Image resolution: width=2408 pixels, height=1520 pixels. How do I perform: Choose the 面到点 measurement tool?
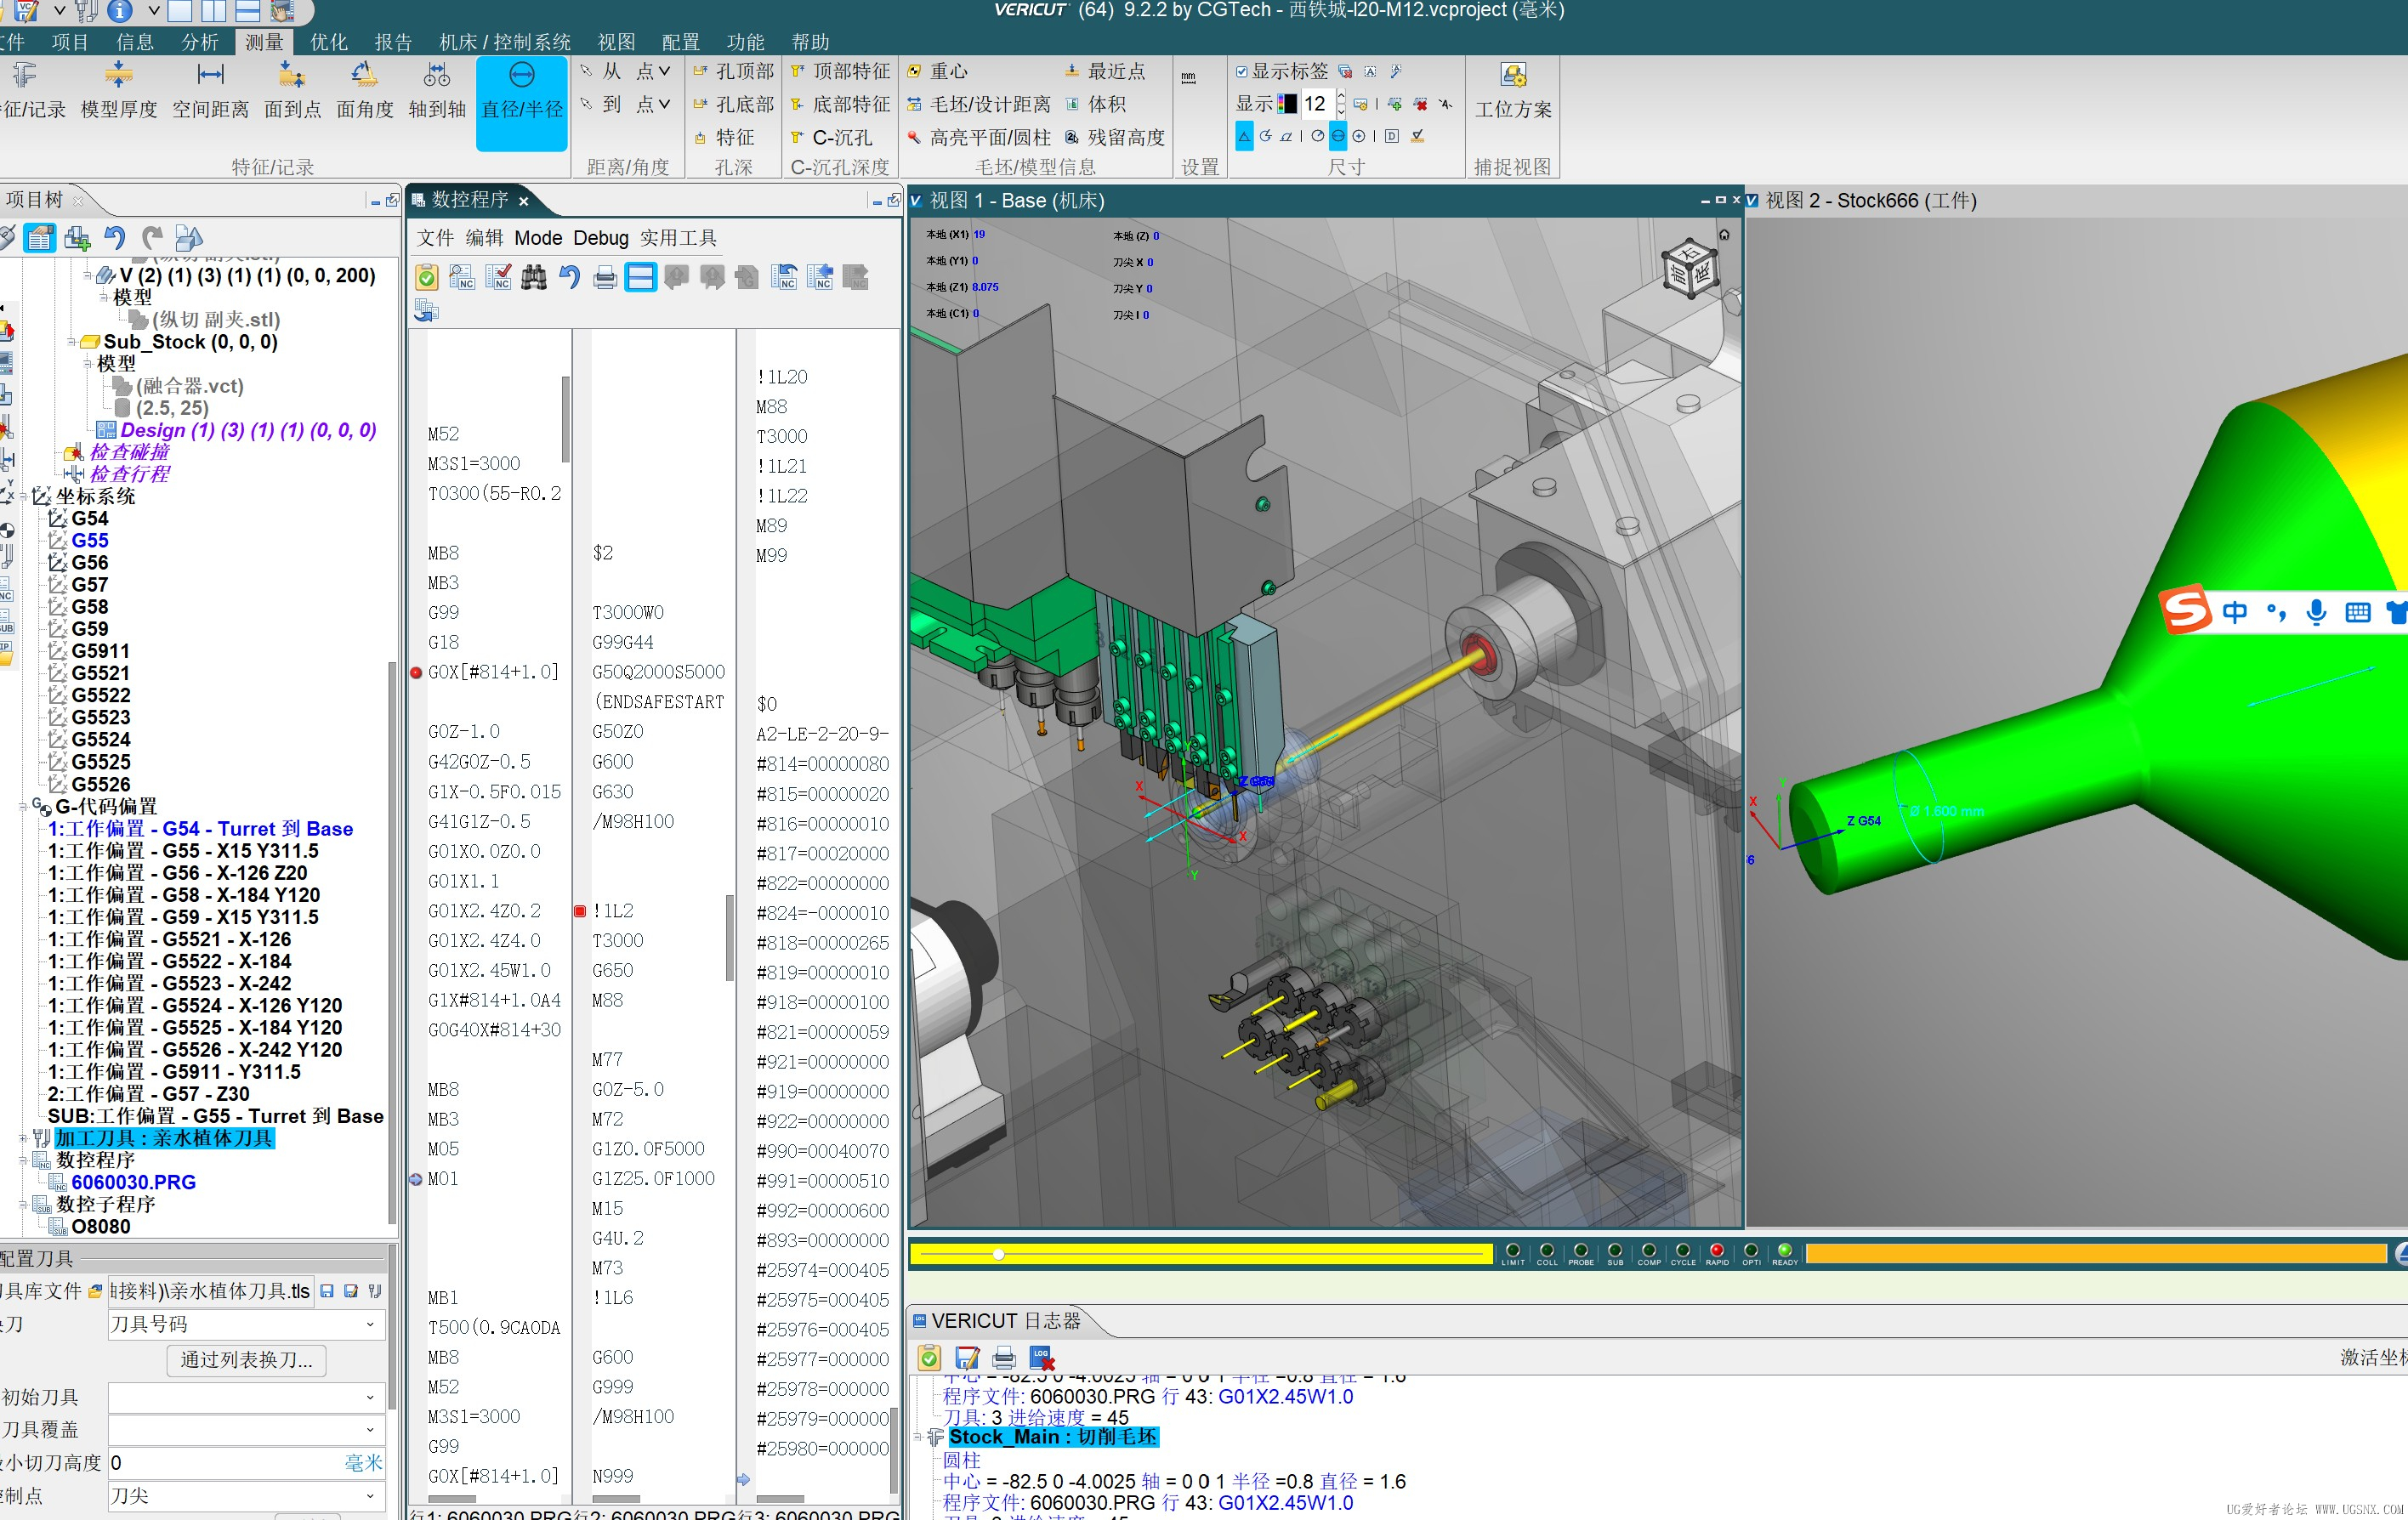coord(292,90)
